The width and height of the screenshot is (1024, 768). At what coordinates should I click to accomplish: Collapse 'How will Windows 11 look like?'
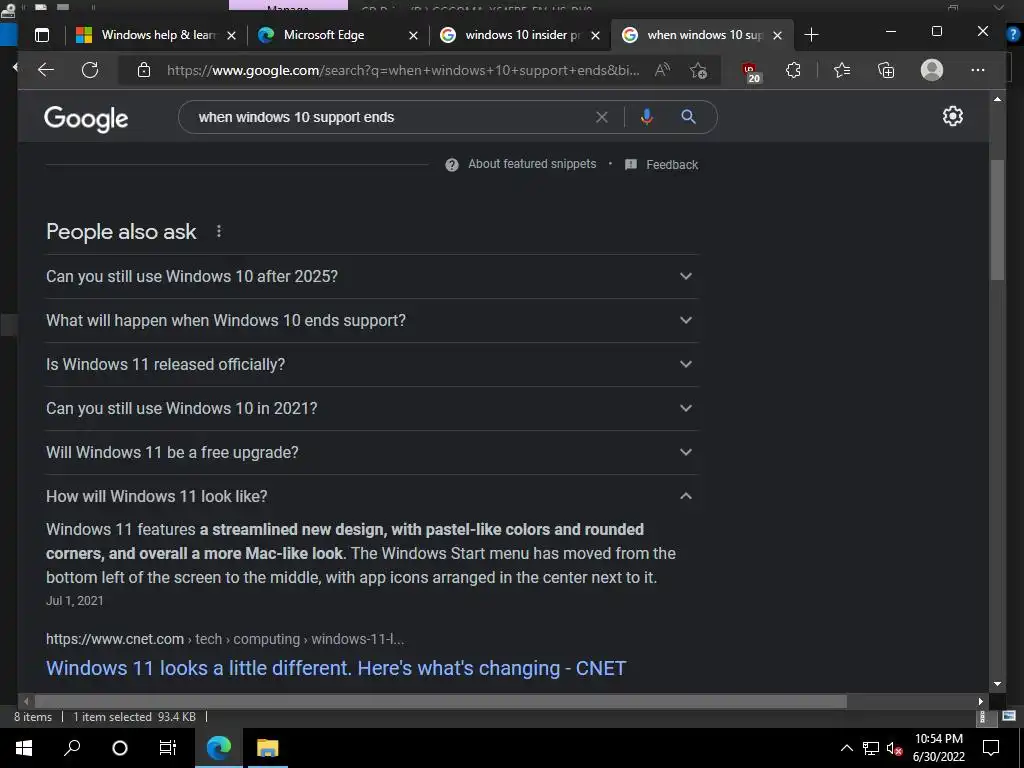pyautogui.click(x=372, y=496)
